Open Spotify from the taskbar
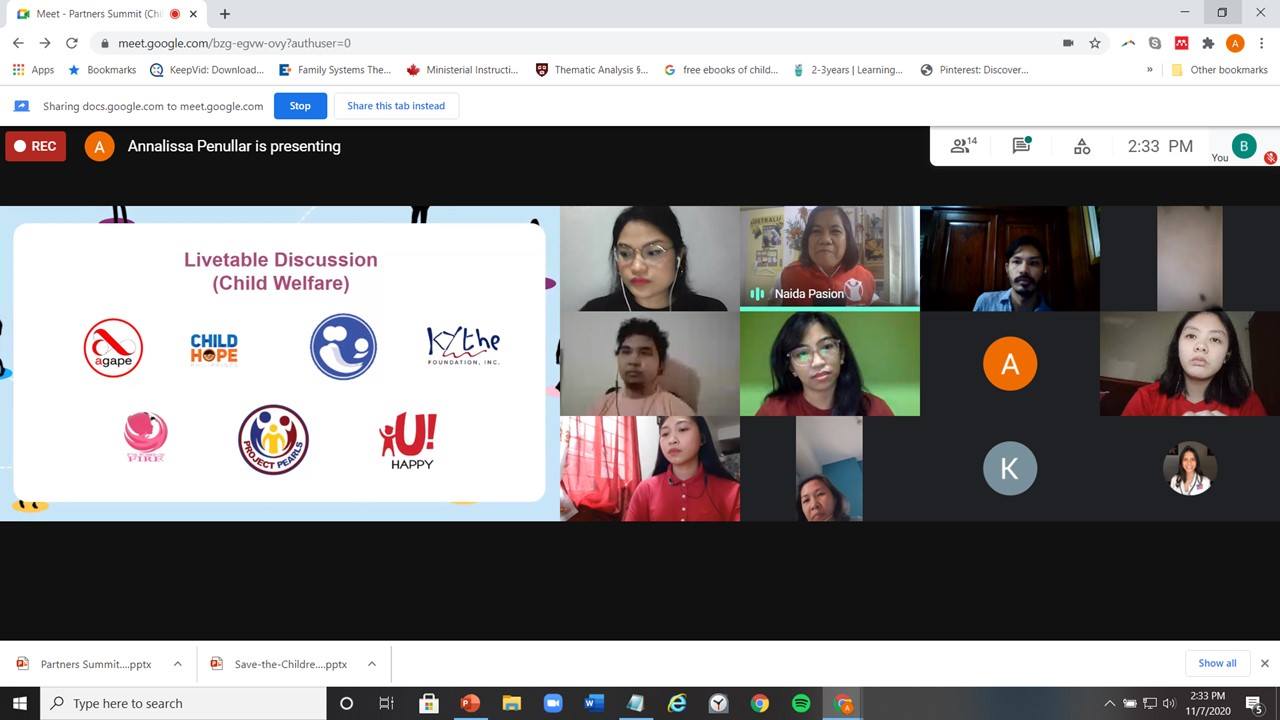The height and width of the screenshot is (720, 1280). pos(800,703)
